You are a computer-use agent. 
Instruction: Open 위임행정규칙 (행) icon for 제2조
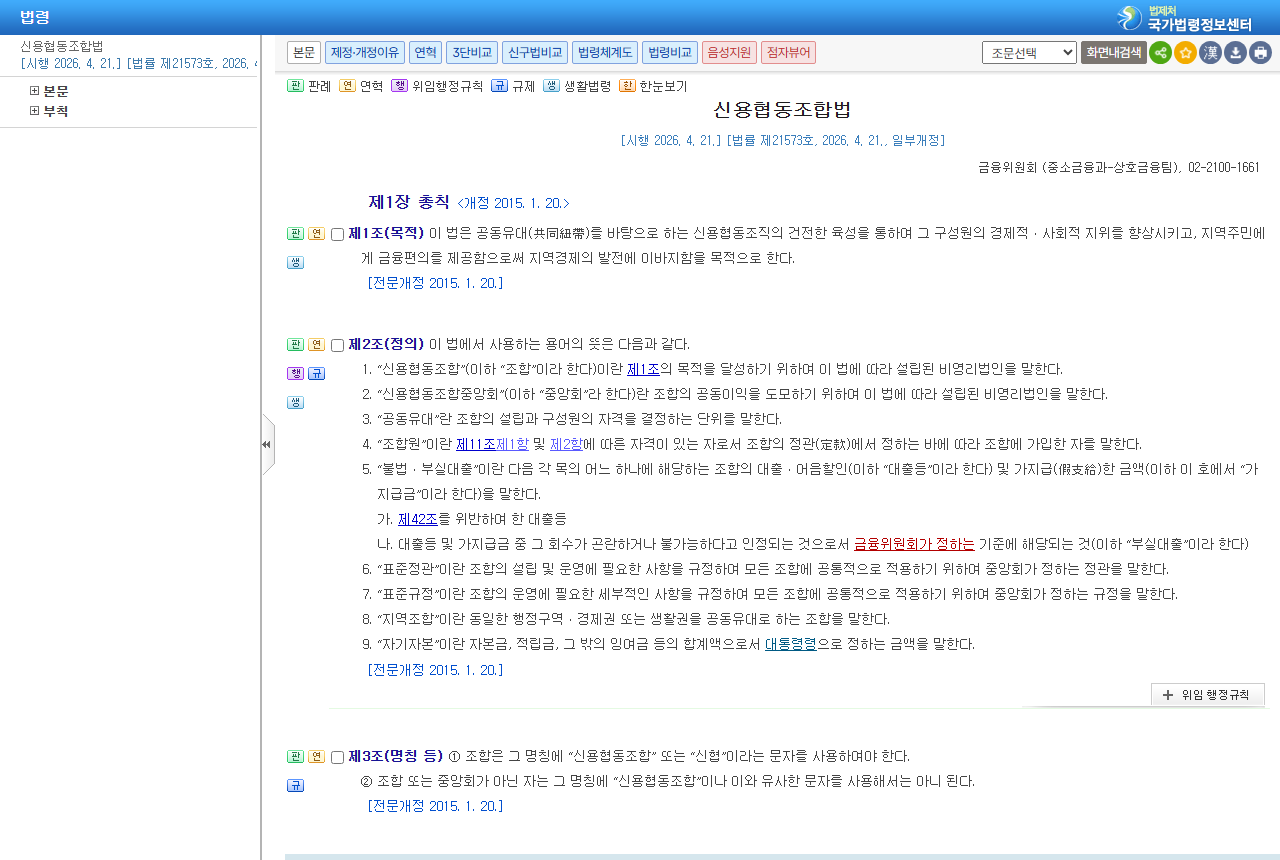click(x=295, y=374)
